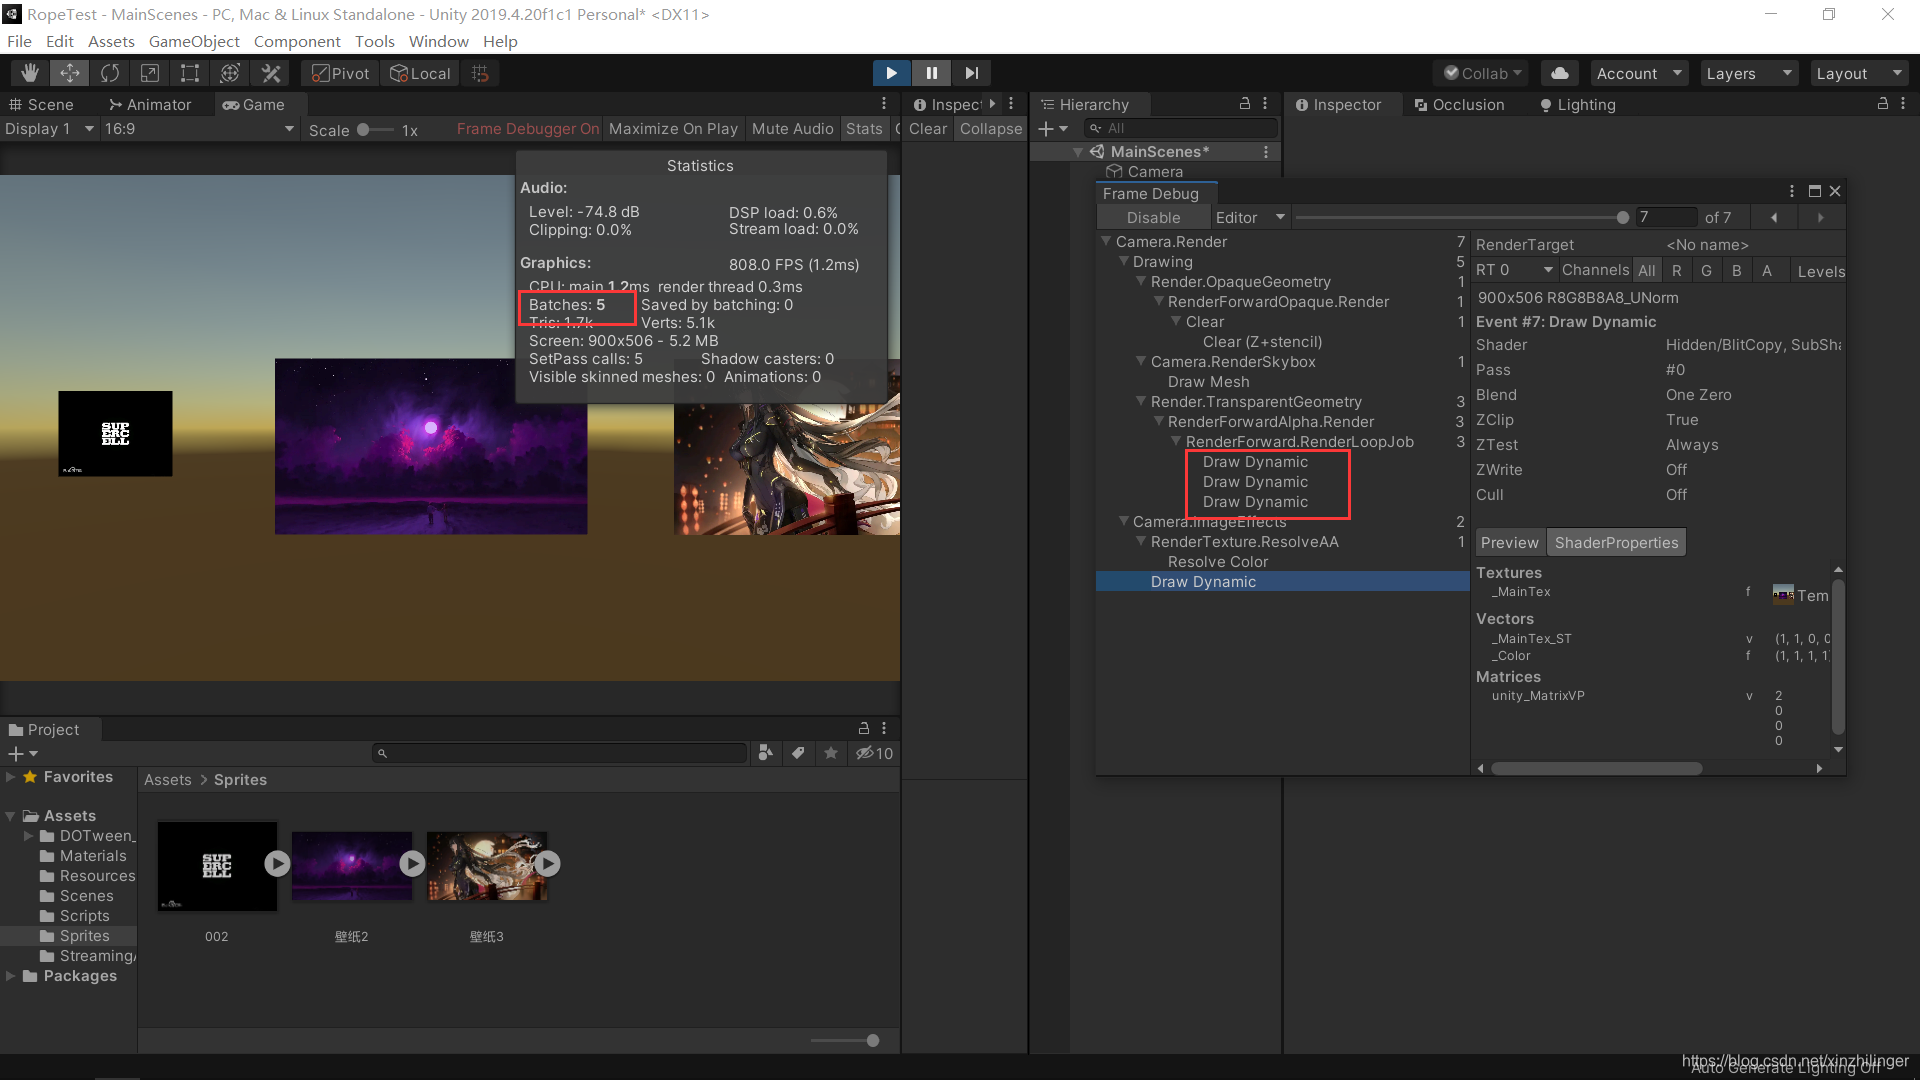Toggle Stats panel display
1920x1080 pixels.
[x=864, y=127]
